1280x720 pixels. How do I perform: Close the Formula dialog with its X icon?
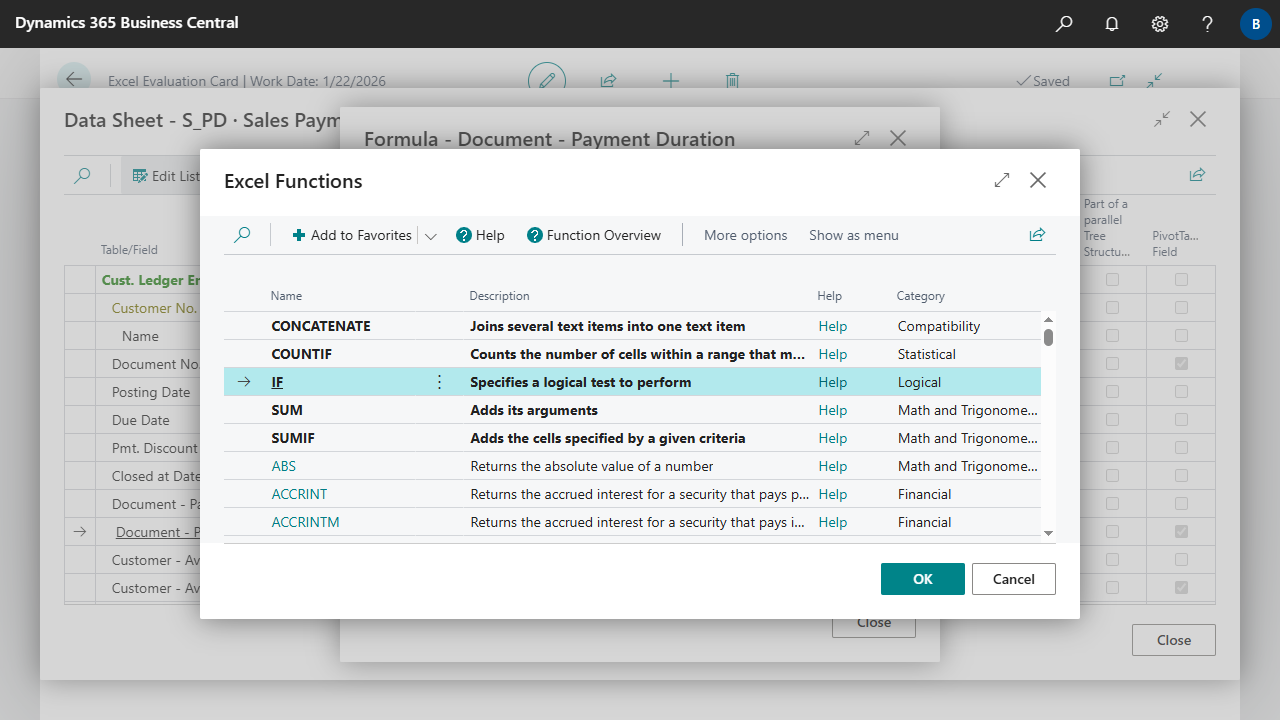coord(898,138)
